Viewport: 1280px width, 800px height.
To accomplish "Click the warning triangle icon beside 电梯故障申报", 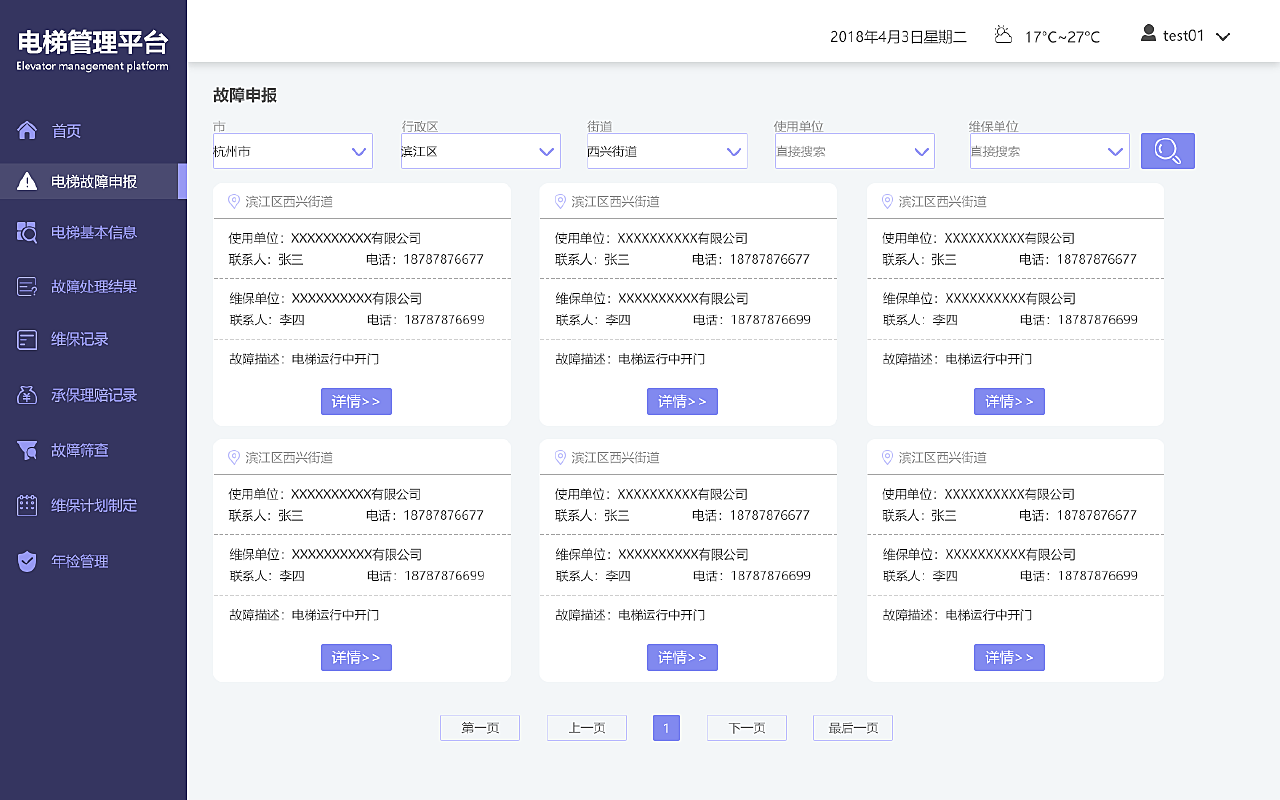I will [27, 181].
